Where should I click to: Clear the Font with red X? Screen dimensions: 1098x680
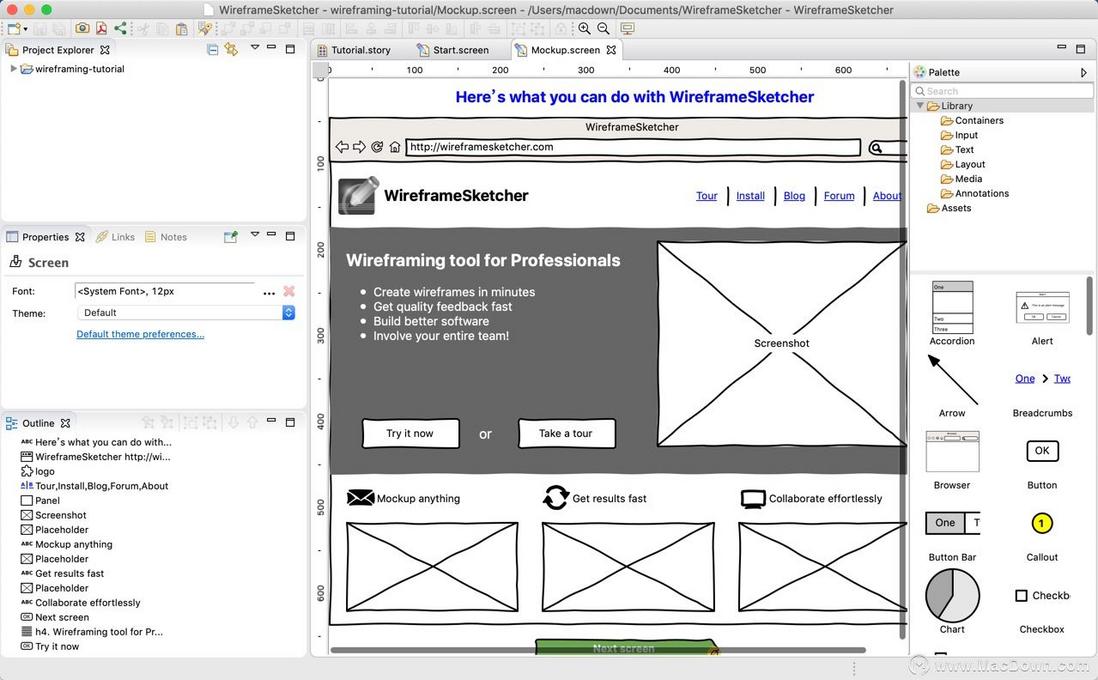tap(289, 291)
